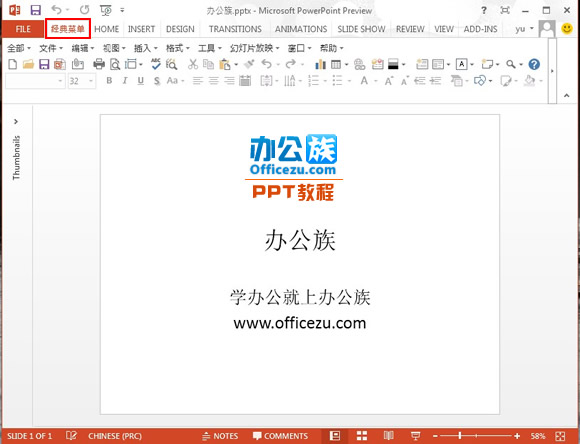Image resolution: width=580 pixels, height=444 pixels.
Task: Click the Insert Table icon
Action: pos(336,64)
